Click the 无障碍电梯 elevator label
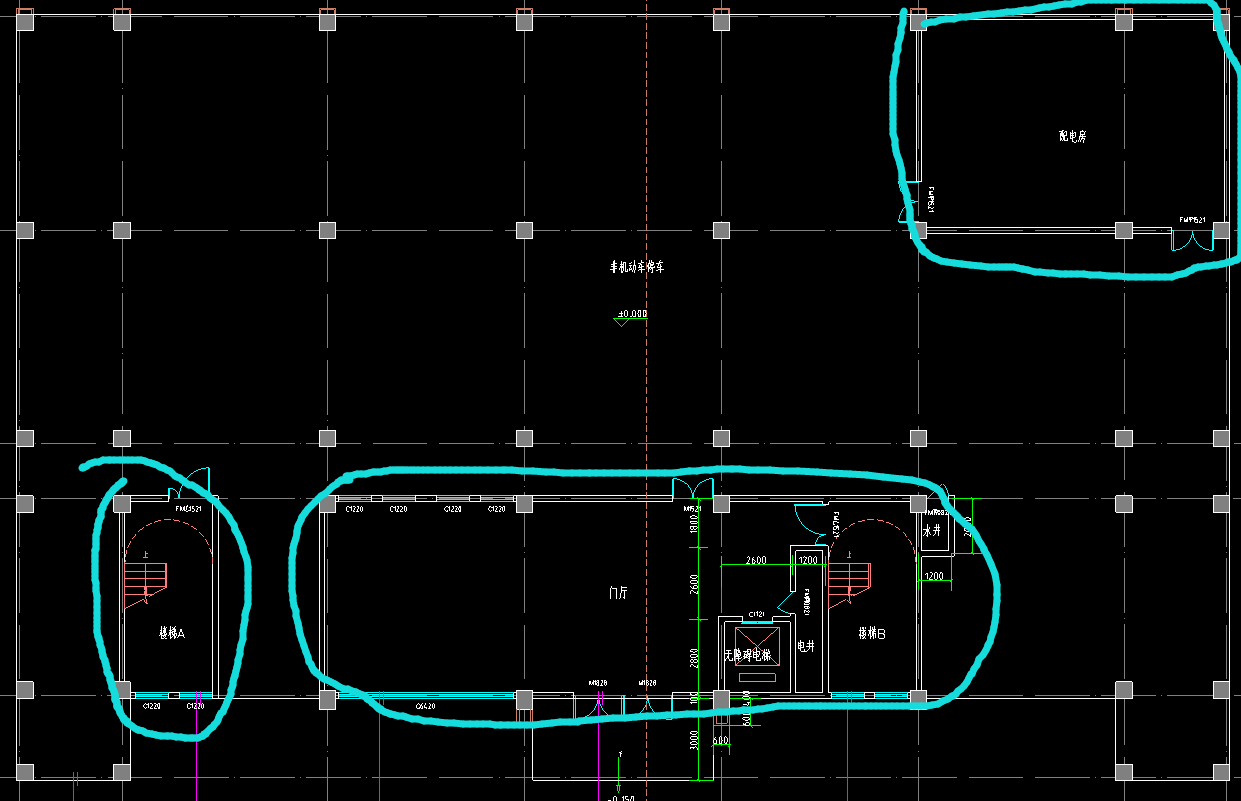 point(748,656)
